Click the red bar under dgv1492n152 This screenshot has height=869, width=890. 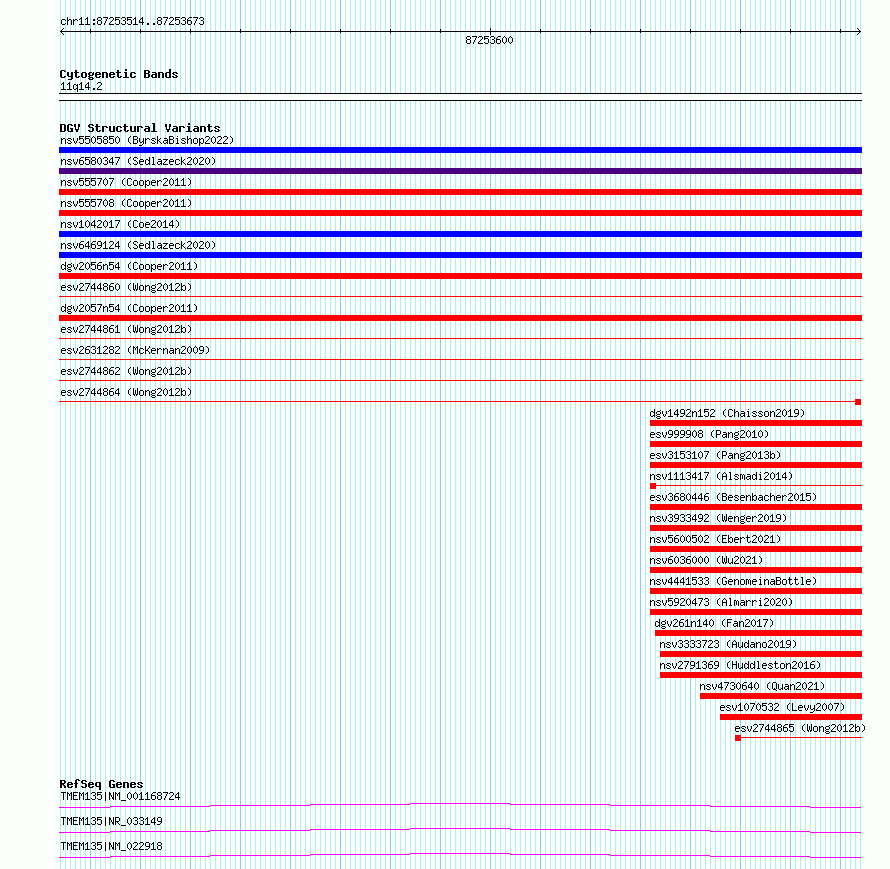click(x=756, y=423)
